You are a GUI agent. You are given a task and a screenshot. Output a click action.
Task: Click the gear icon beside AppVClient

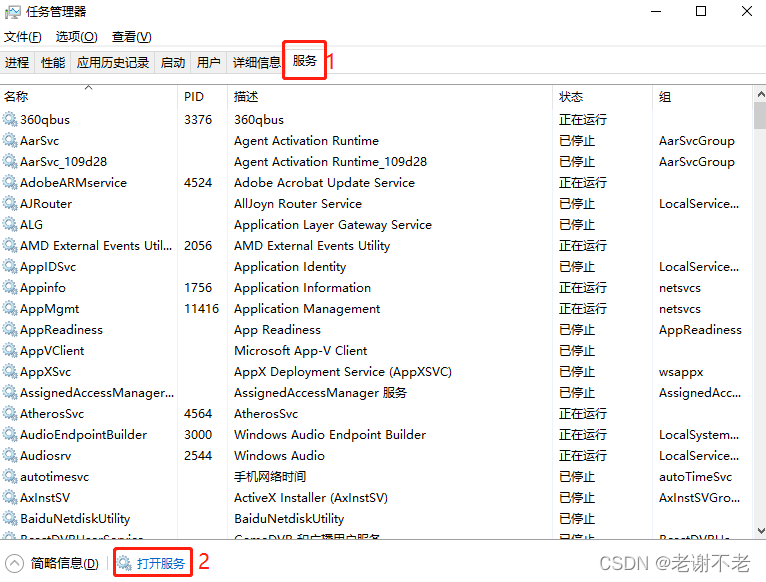[x=10, y=350]
